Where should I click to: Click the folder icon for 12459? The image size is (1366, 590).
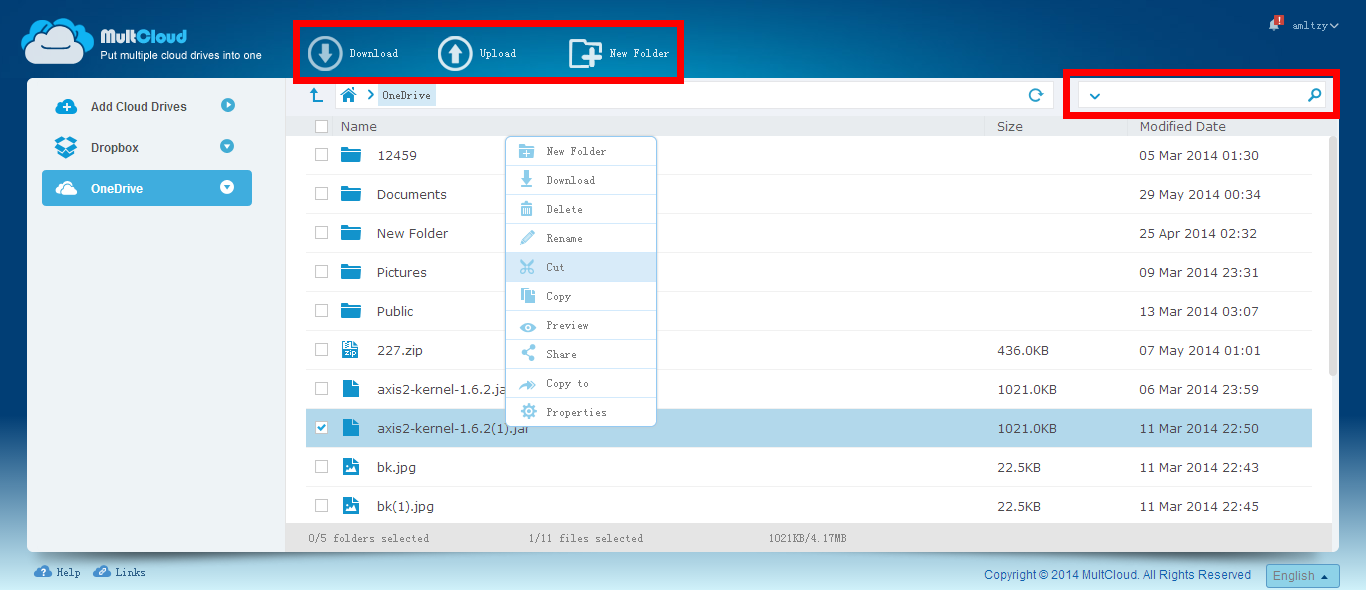(x=350, y=155)
